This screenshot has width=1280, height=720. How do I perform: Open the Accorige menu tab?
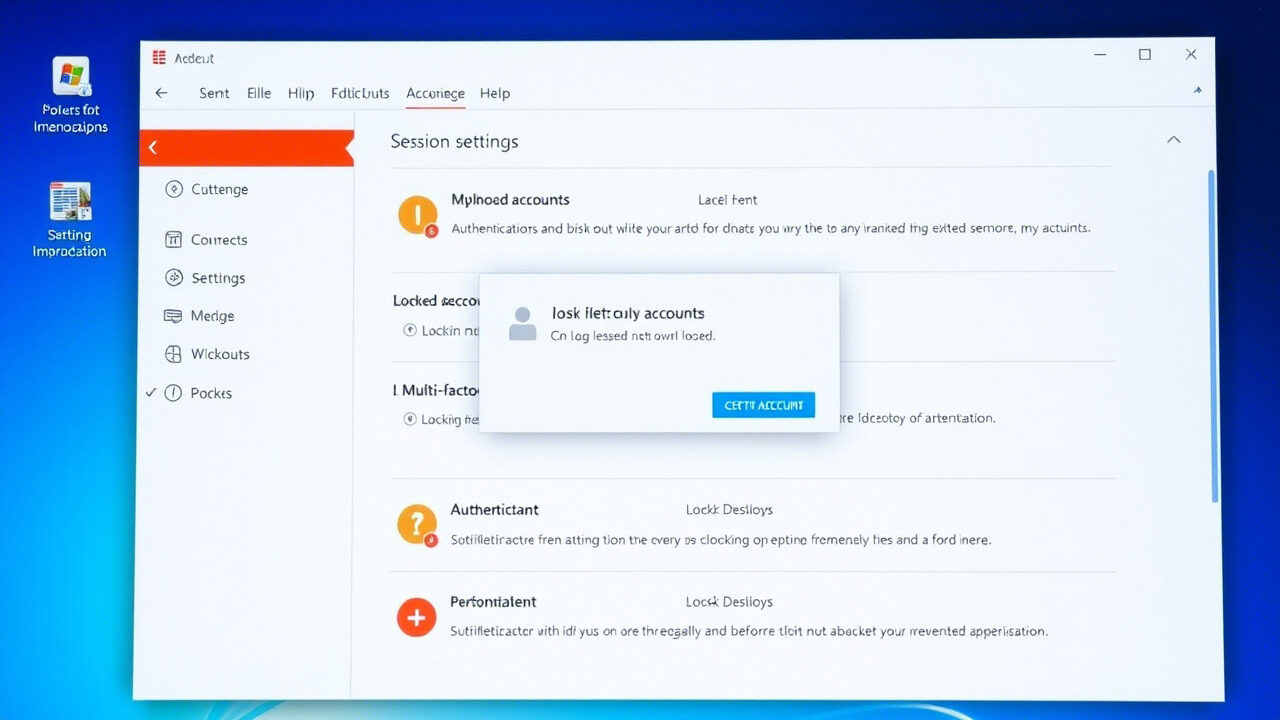(x=435, y=93)
